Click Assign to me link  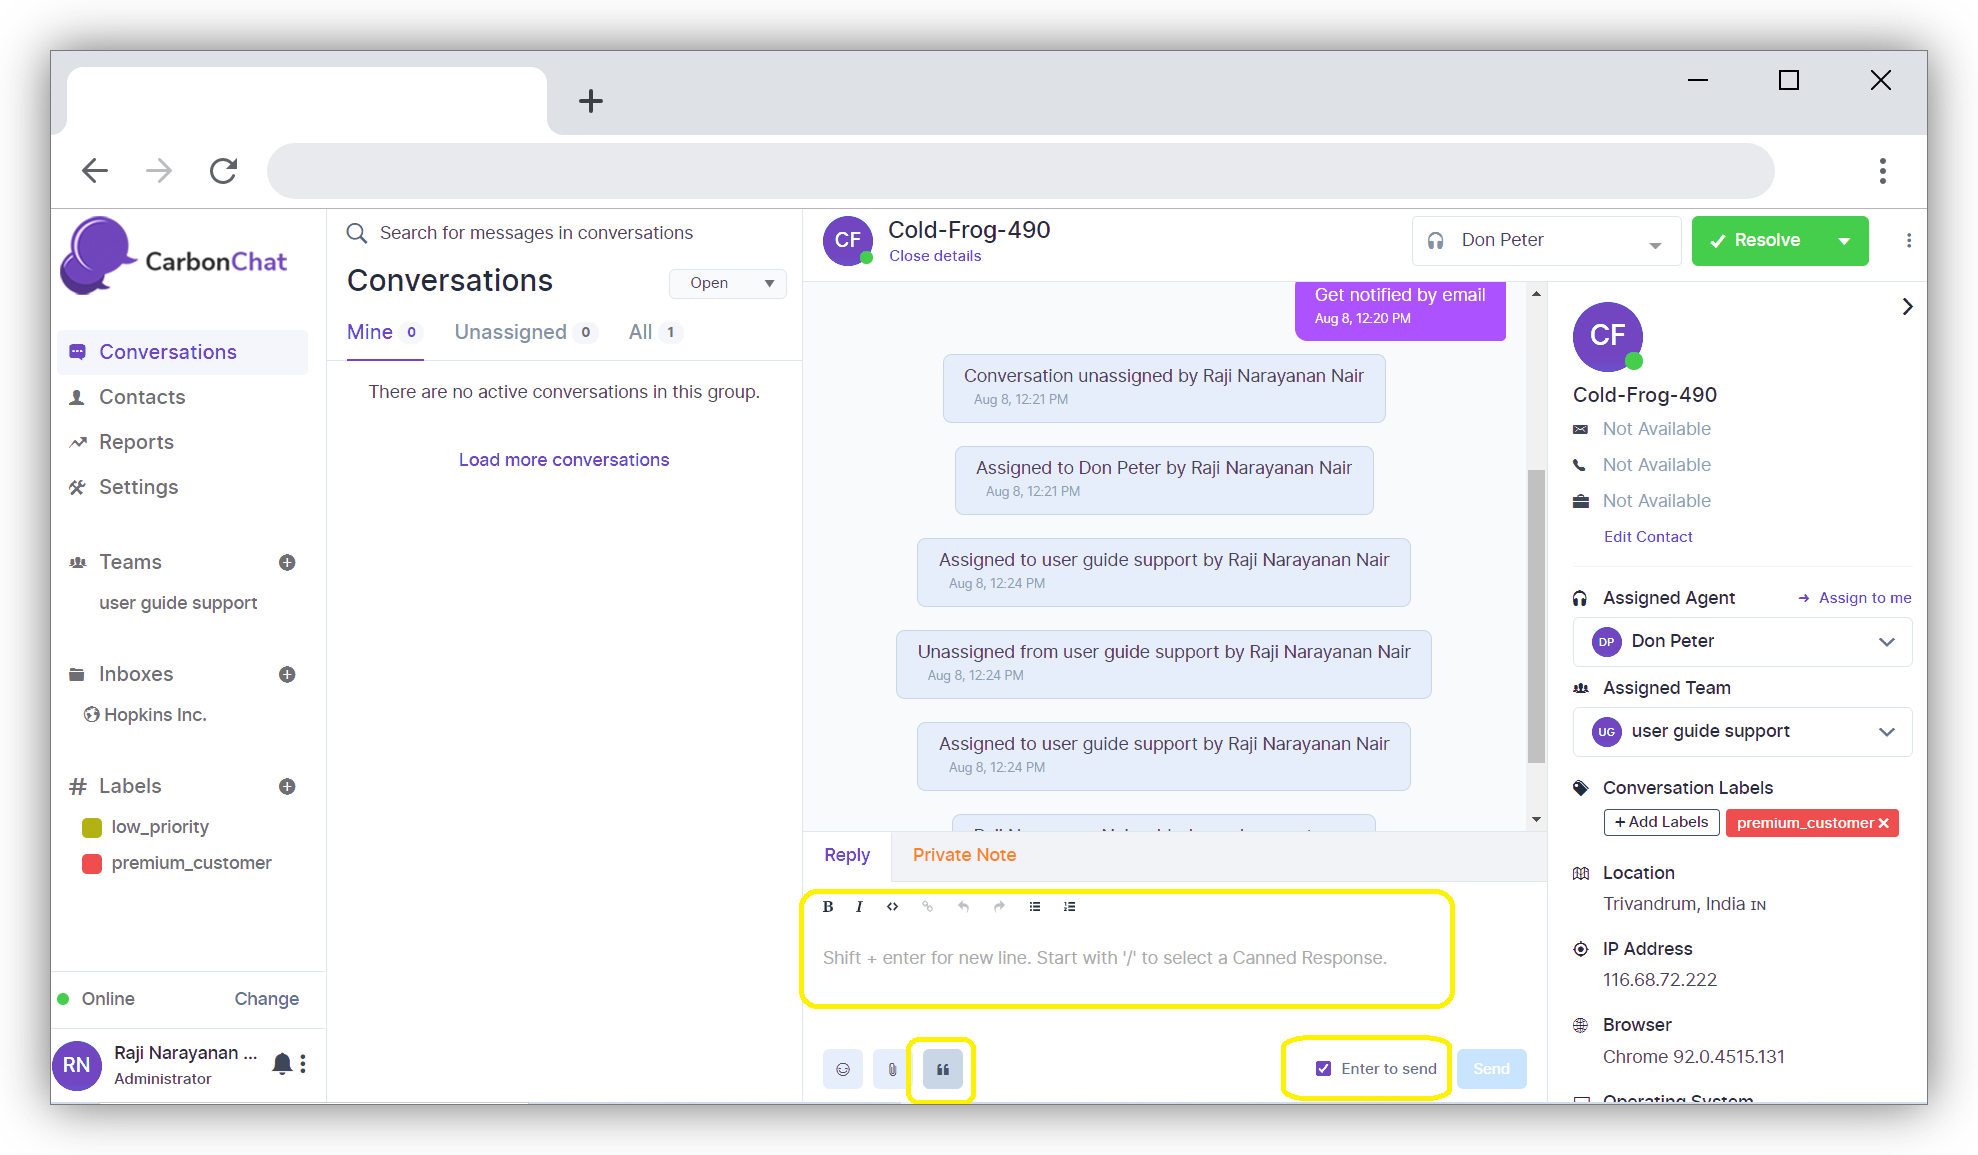[x=1864, y=598]
